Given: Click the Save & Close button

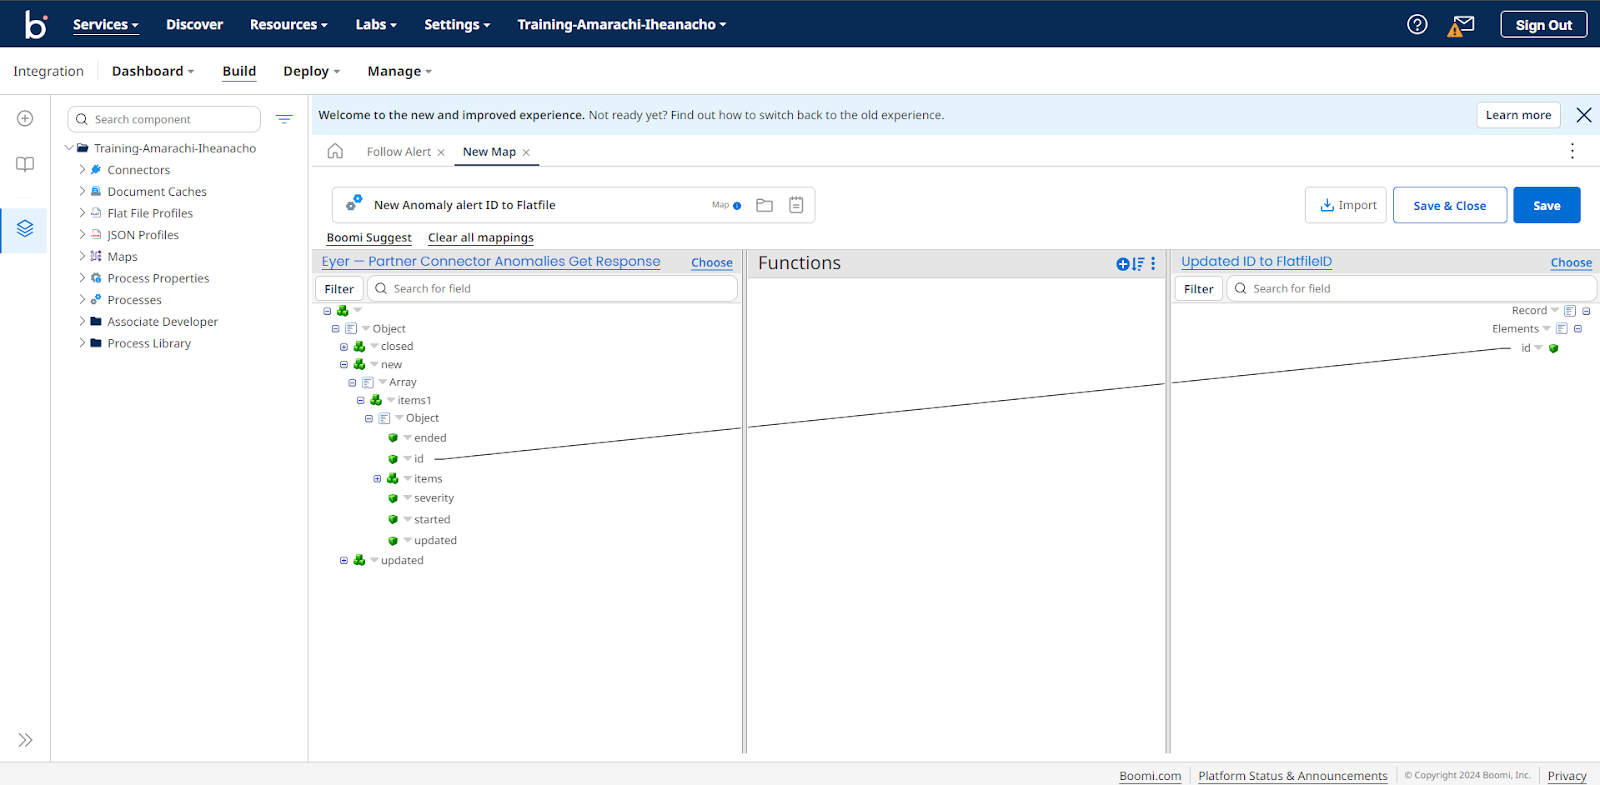Looking at the screenshot, I should 1449,205.
